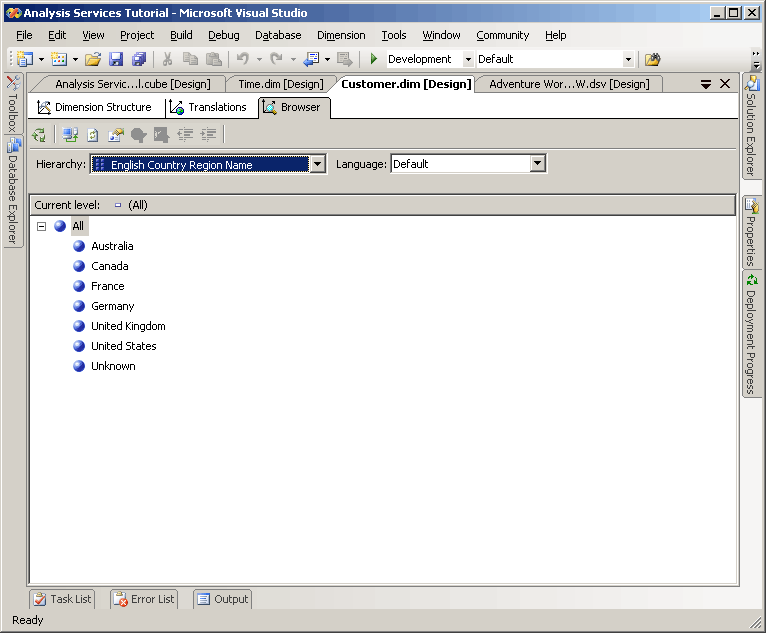The width and height of the screenshot is (766, 633).
Task: Open the New Project dropdown arrow
Action: click(41, 59)
